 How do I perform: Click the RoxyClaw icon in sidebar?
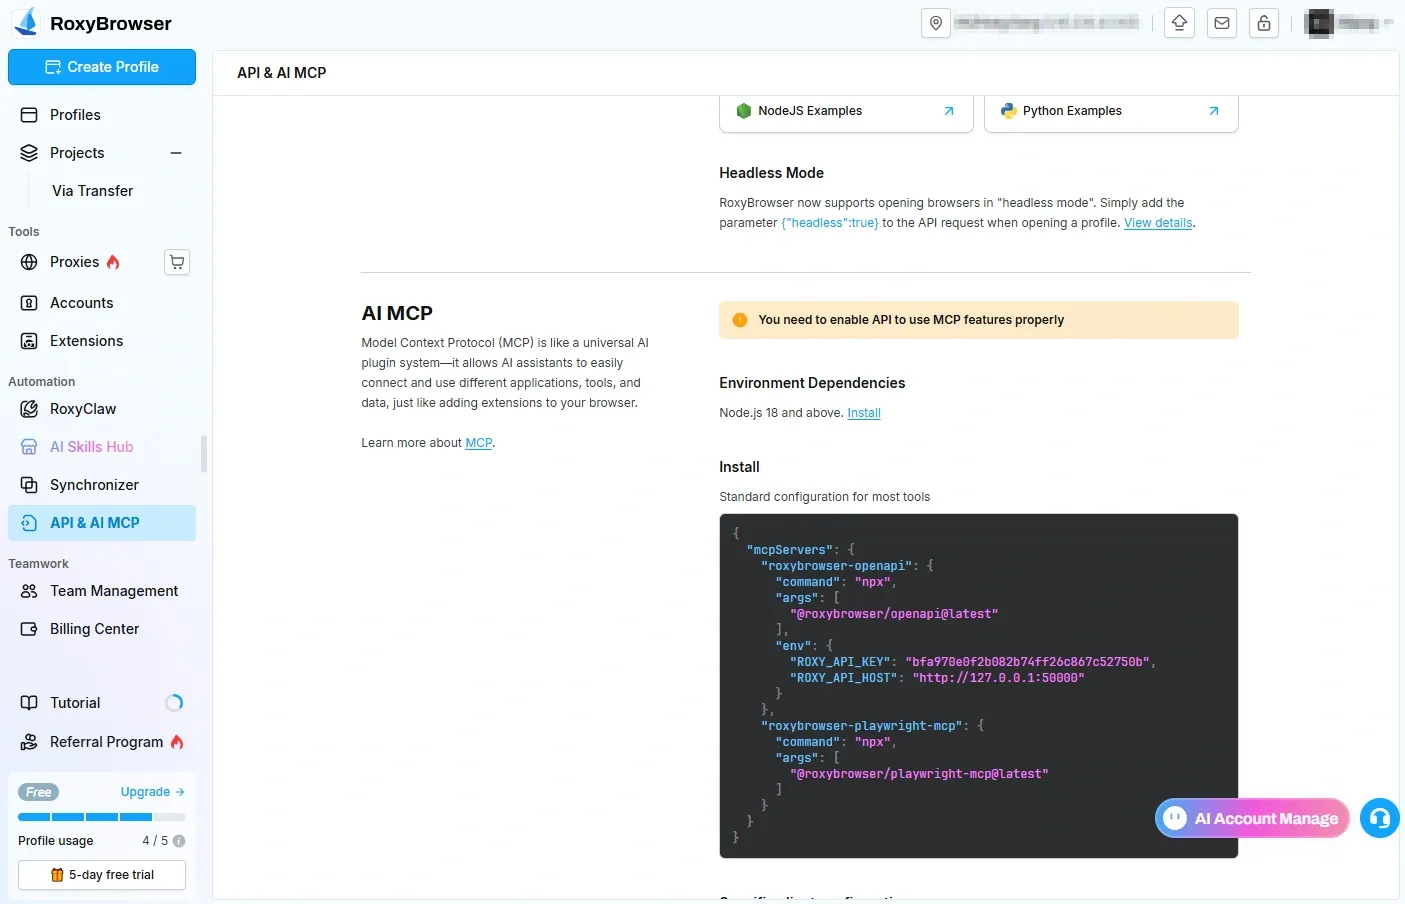(29, 409)
